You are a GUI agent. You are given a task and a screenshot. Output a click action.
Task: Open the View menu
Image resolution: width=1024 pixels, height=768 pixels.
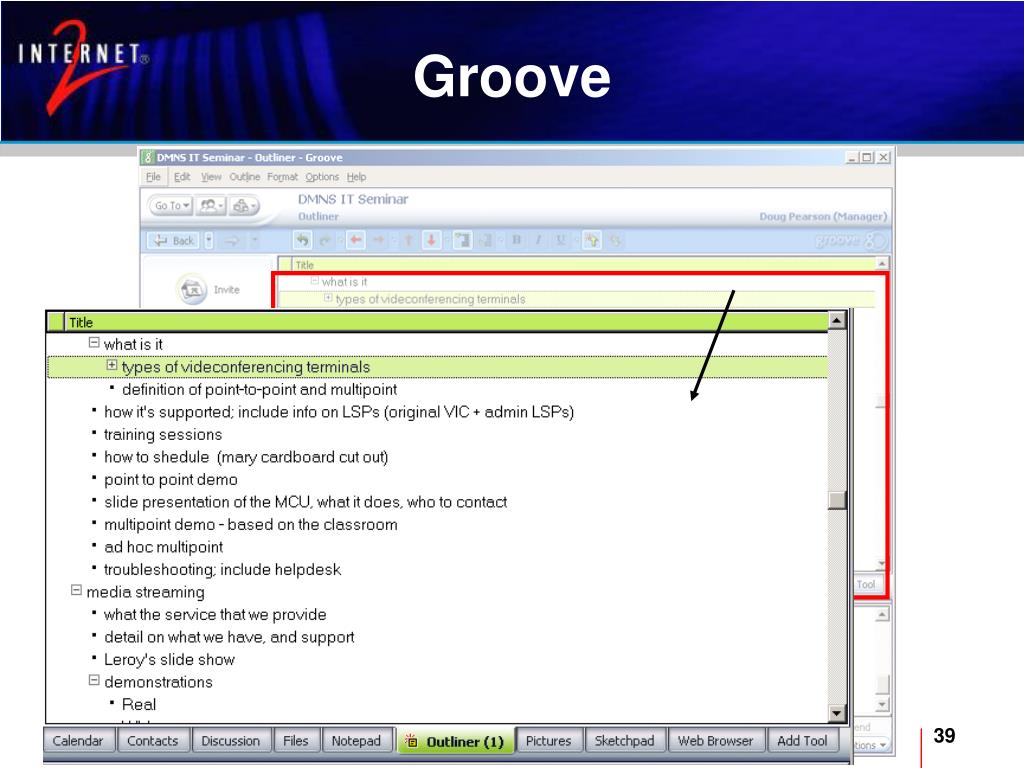coord(210,177)
